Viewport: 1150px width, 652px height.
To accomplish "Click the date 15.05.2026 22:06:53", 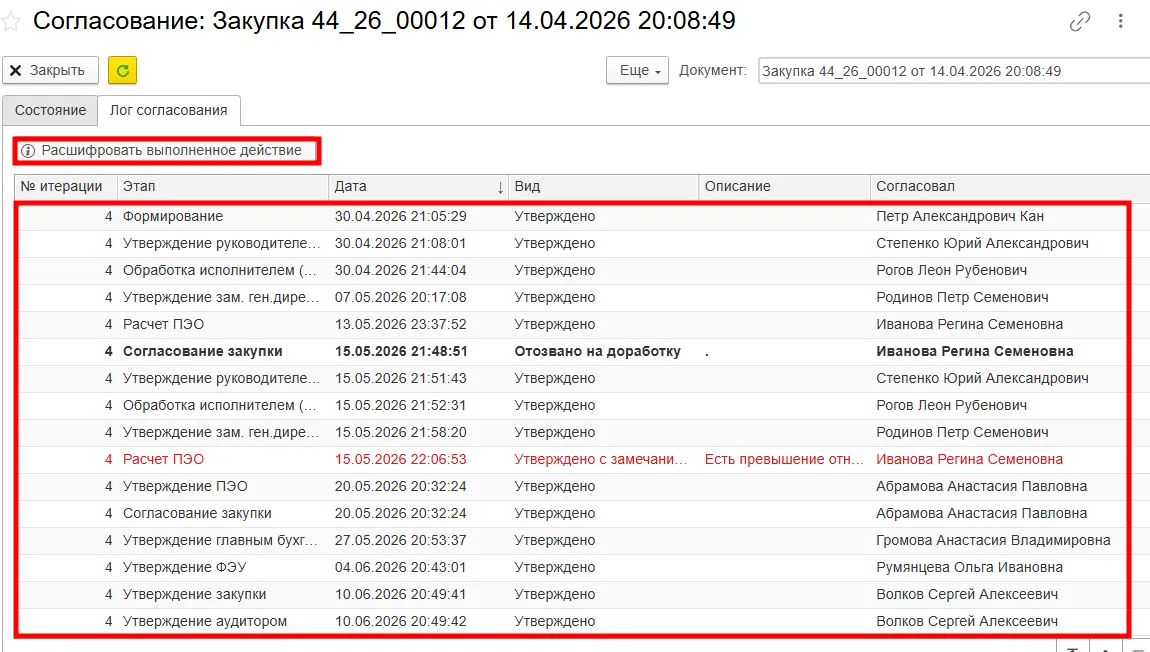I will pos(400,460).
